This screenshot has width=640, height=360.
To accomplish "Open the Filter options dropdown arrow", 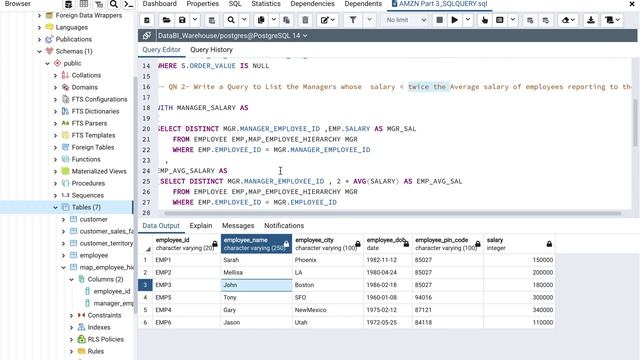I will click(369, 20).
